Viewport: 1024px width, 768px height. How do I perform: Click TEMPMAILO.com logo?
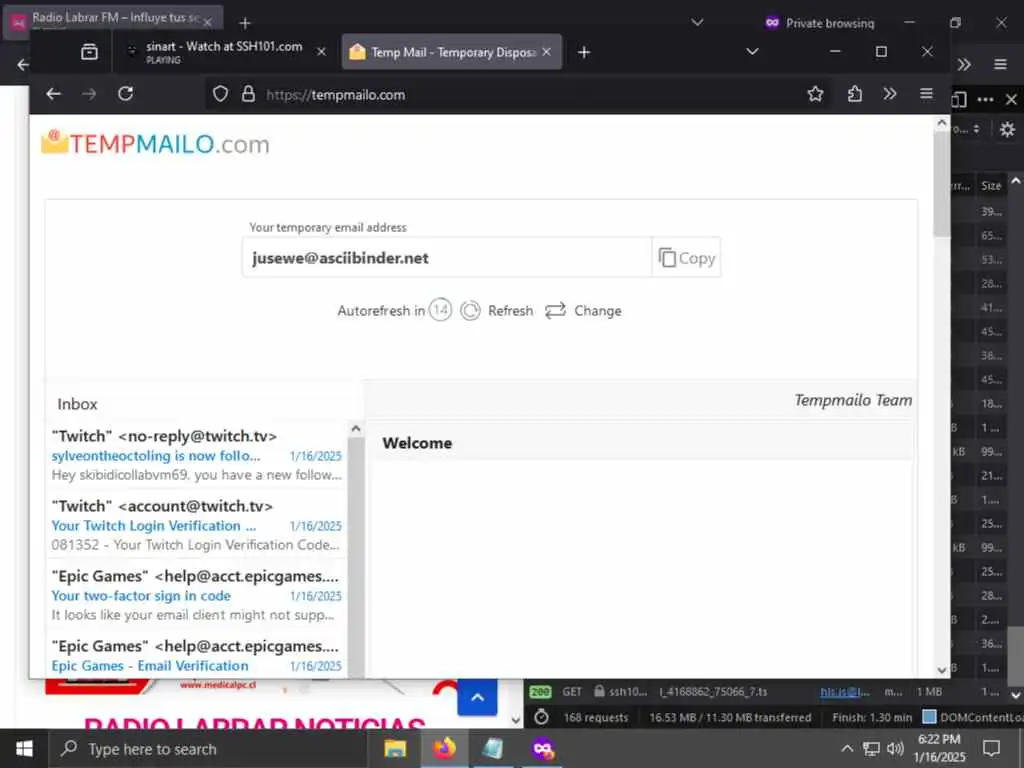[155, 143]
